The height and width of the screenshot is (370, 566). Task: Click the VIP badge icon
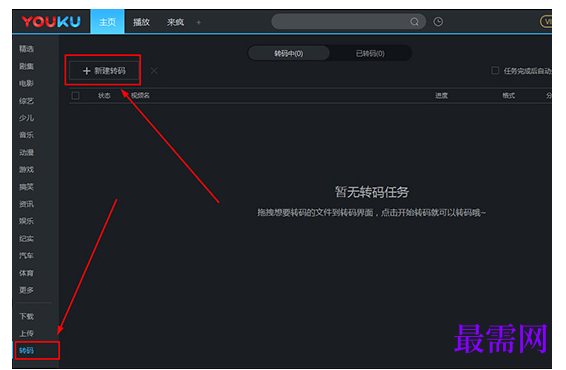tap(546, 22)
